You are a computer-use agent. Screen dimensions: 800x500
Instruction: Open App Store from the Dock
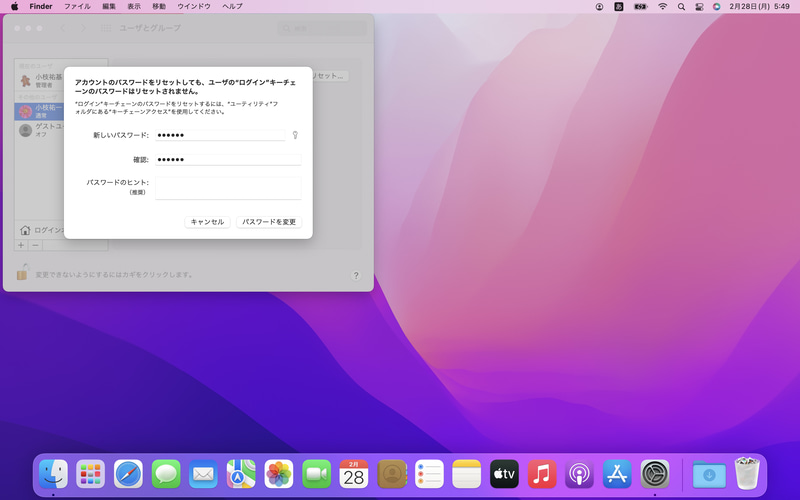(617, 474)
